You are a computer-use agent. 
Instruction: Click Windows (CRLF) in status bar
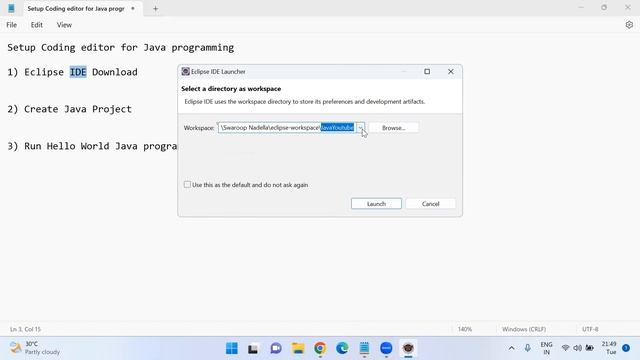(x=524, y=329)
